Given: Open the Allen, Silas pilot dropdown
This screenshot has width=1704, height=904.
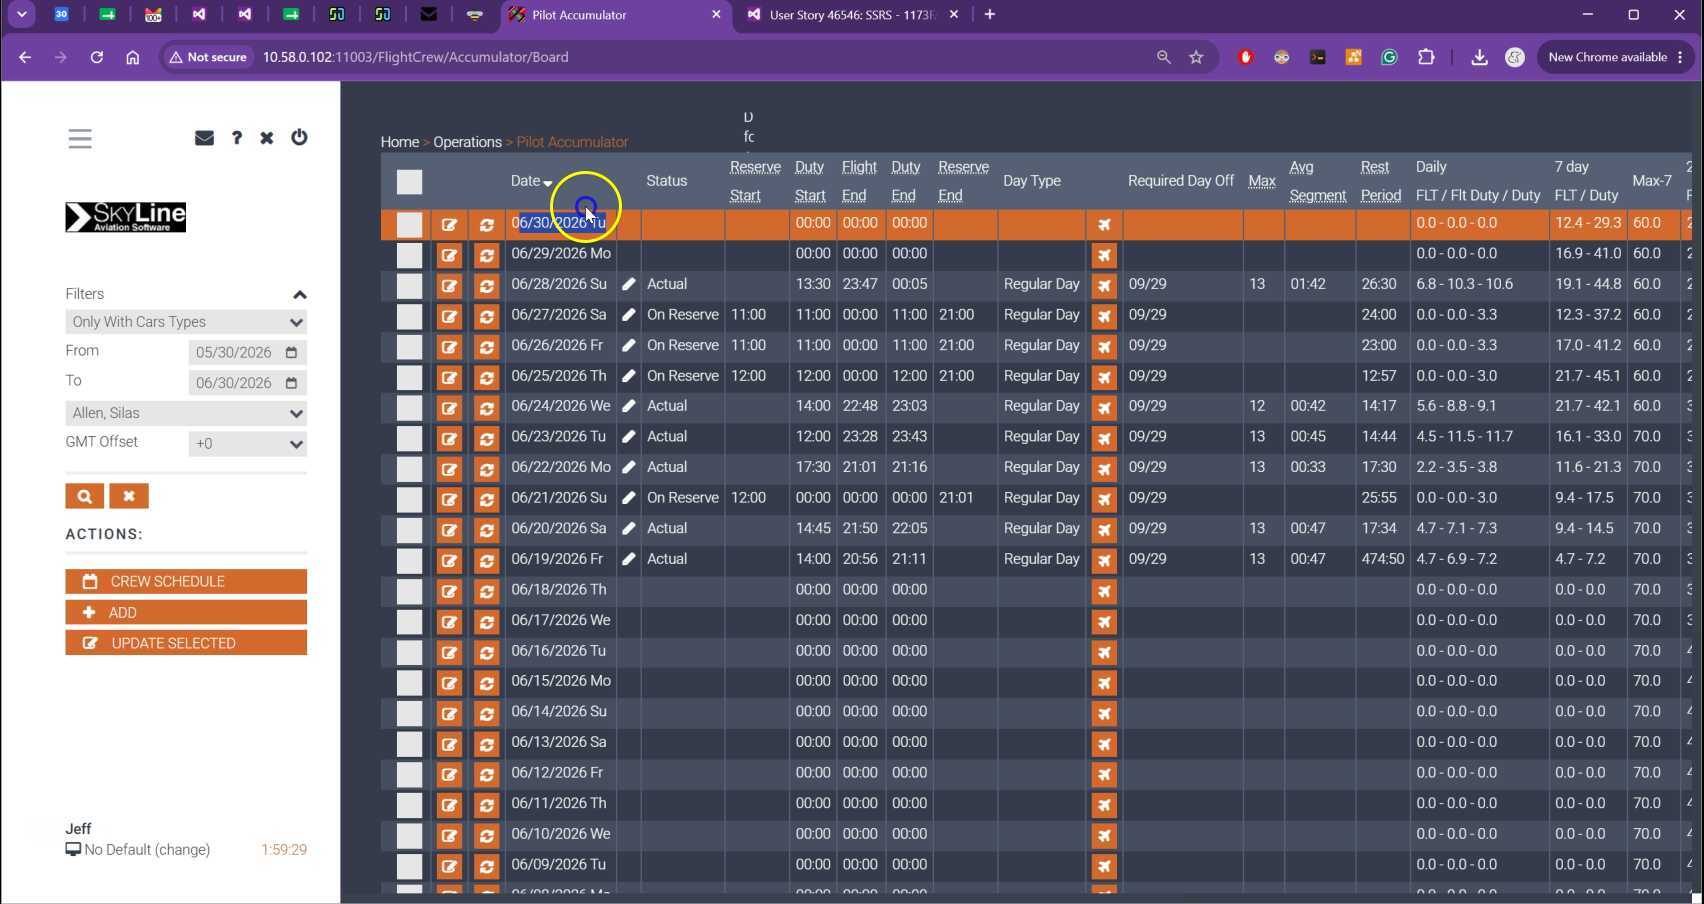Looking at the screenshot, I should pyautogui.click(x=186, y=413).
